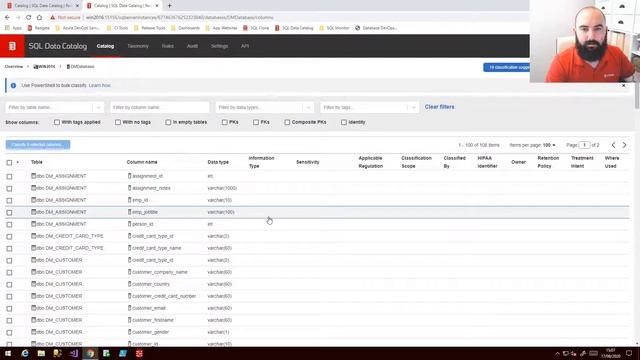The image size is (640, 360).
Task: Sort by the Data type header
Action: tap(218, 162)
